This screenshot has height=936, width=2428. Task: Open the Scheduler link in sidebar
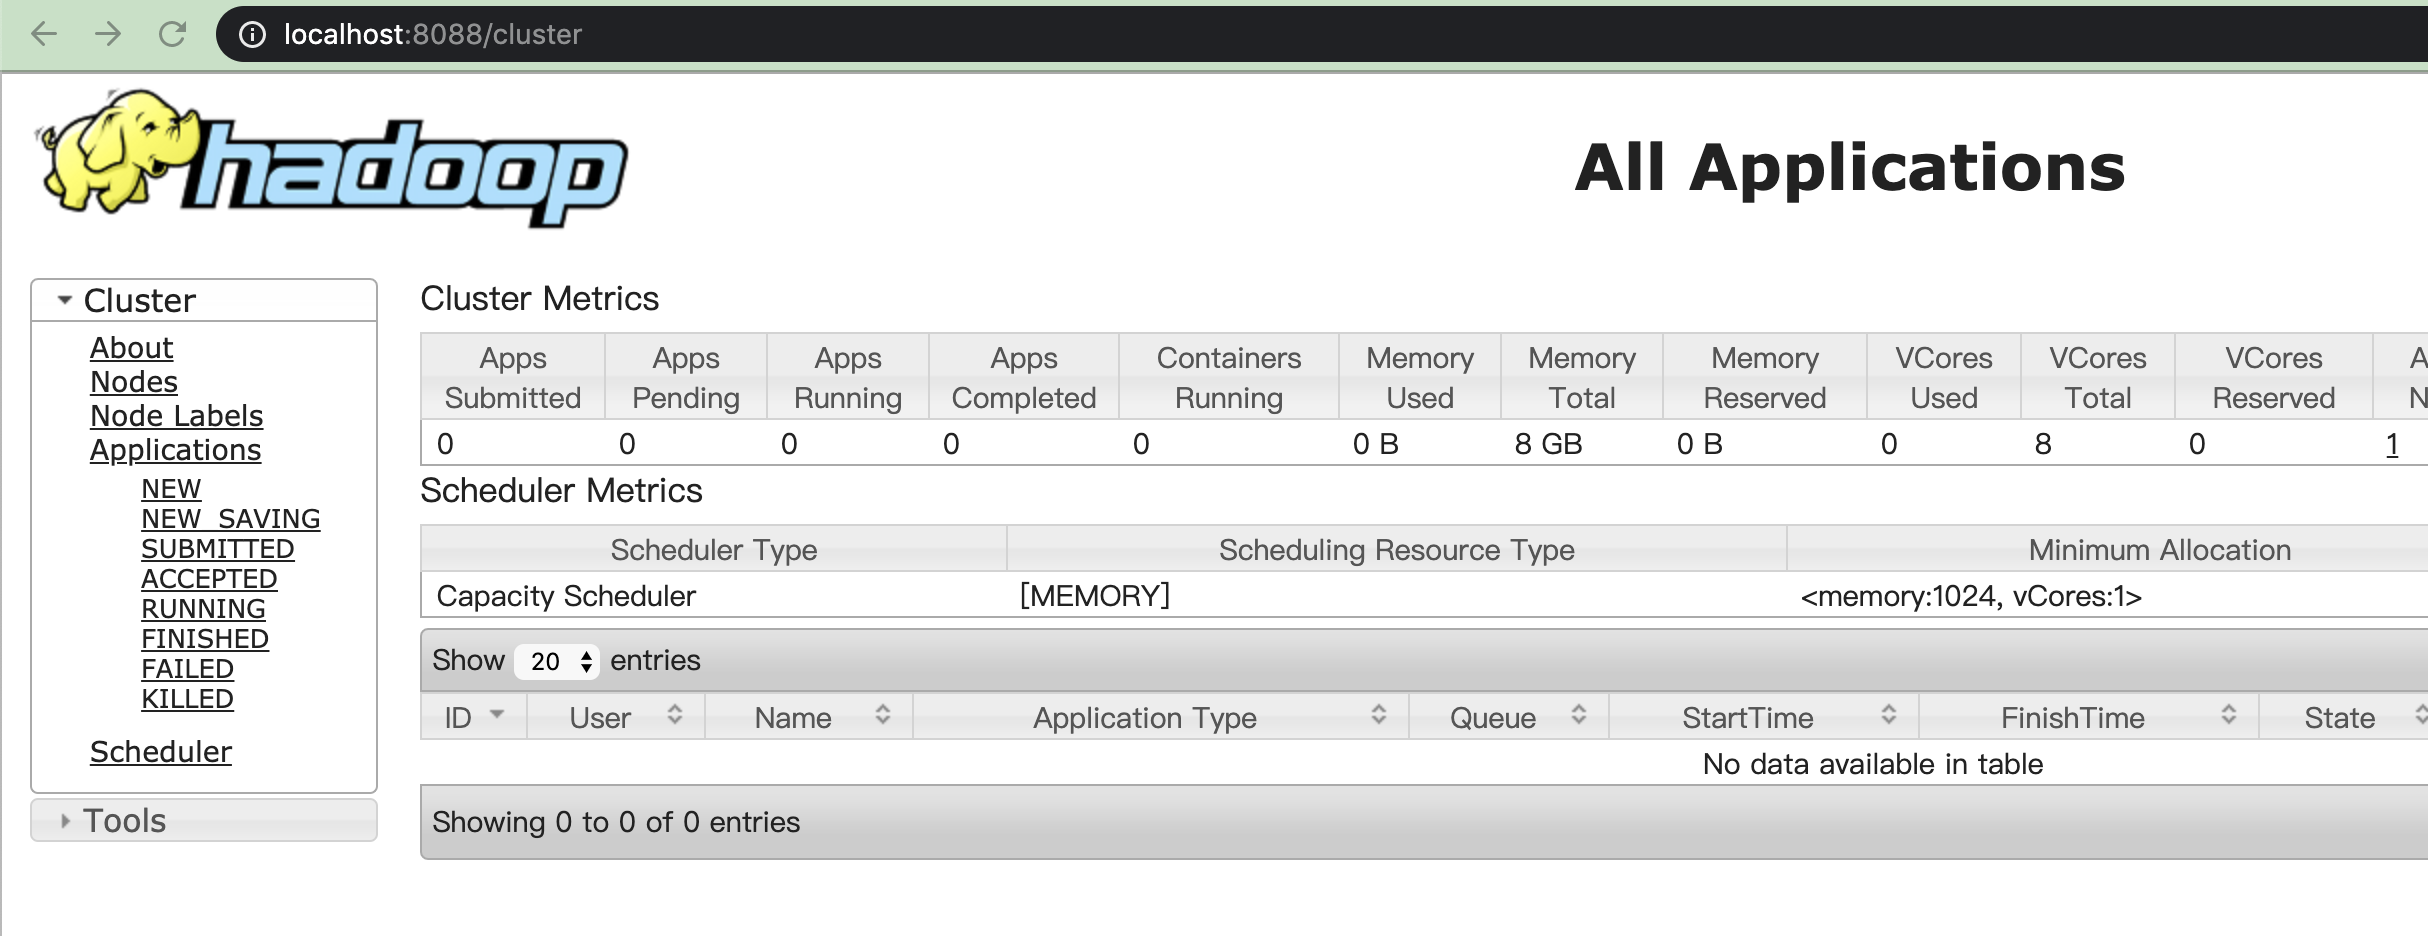(161, 752)
